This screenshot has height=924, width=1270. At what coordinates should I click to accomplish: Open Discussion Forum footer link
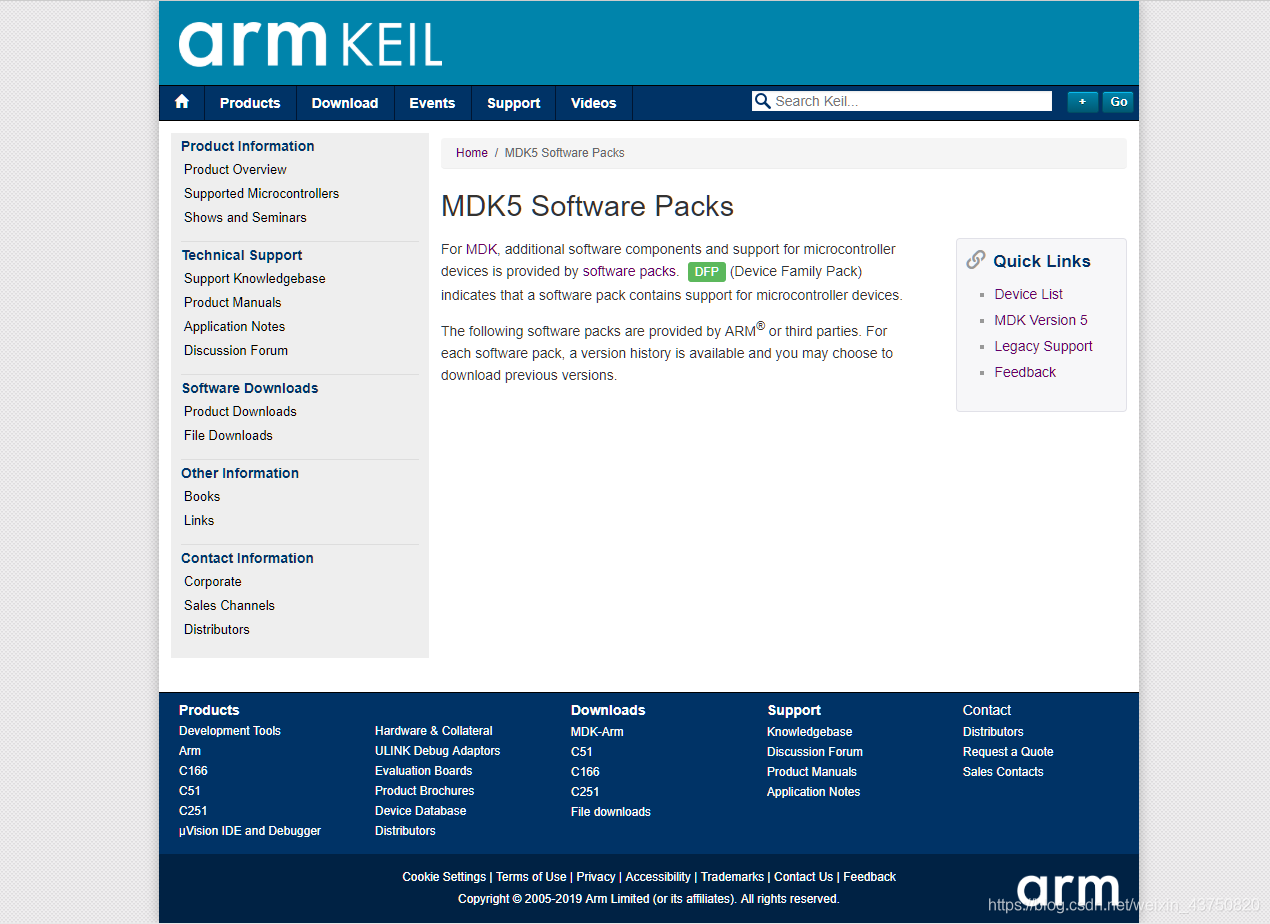(815, 752)
